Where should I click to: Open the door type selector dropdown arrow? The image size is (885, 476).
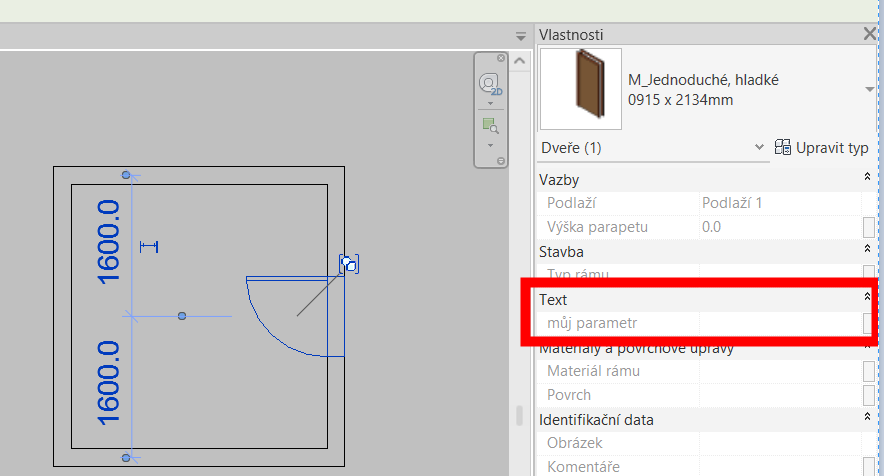click(868, 89)
